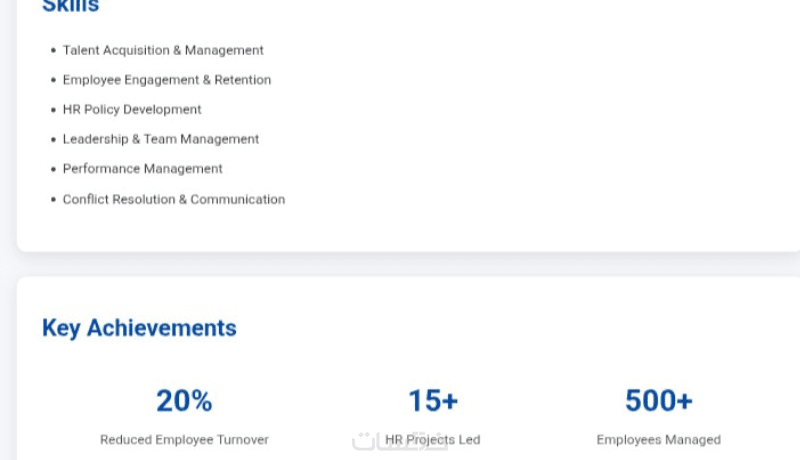Select the HR Projects Led caption
The image size is (800, 460).
(433, 439)
